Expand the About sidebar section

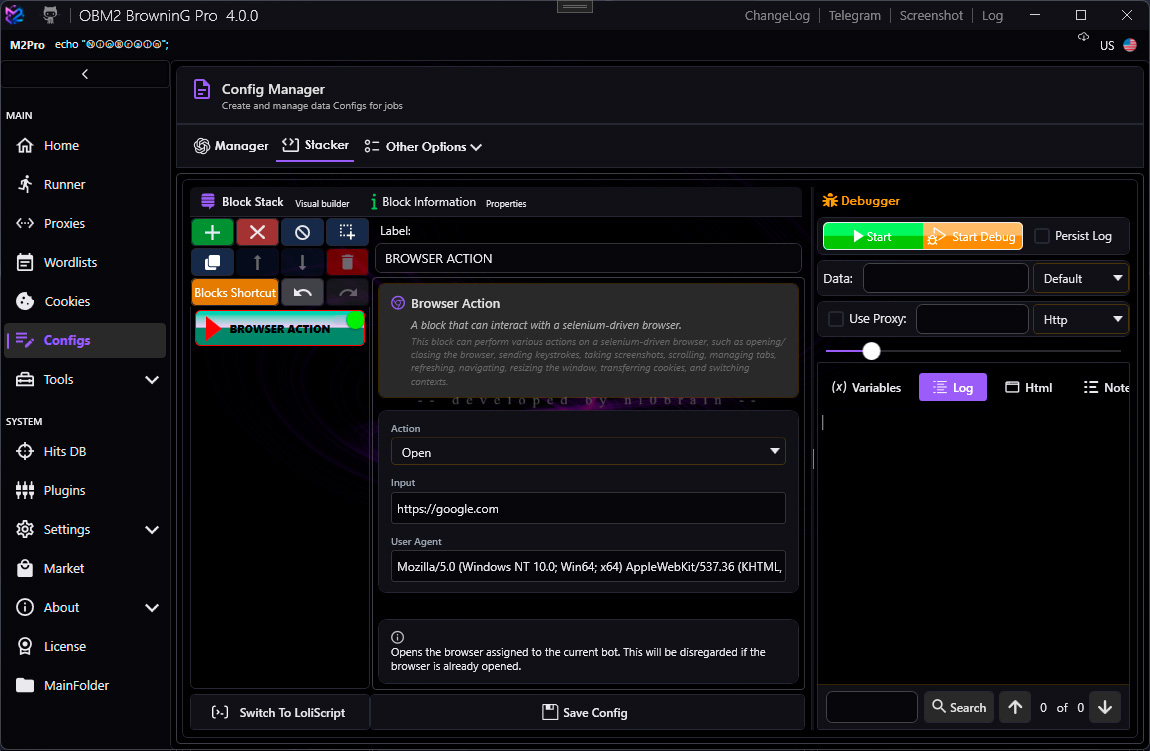[x=152, y=607]
